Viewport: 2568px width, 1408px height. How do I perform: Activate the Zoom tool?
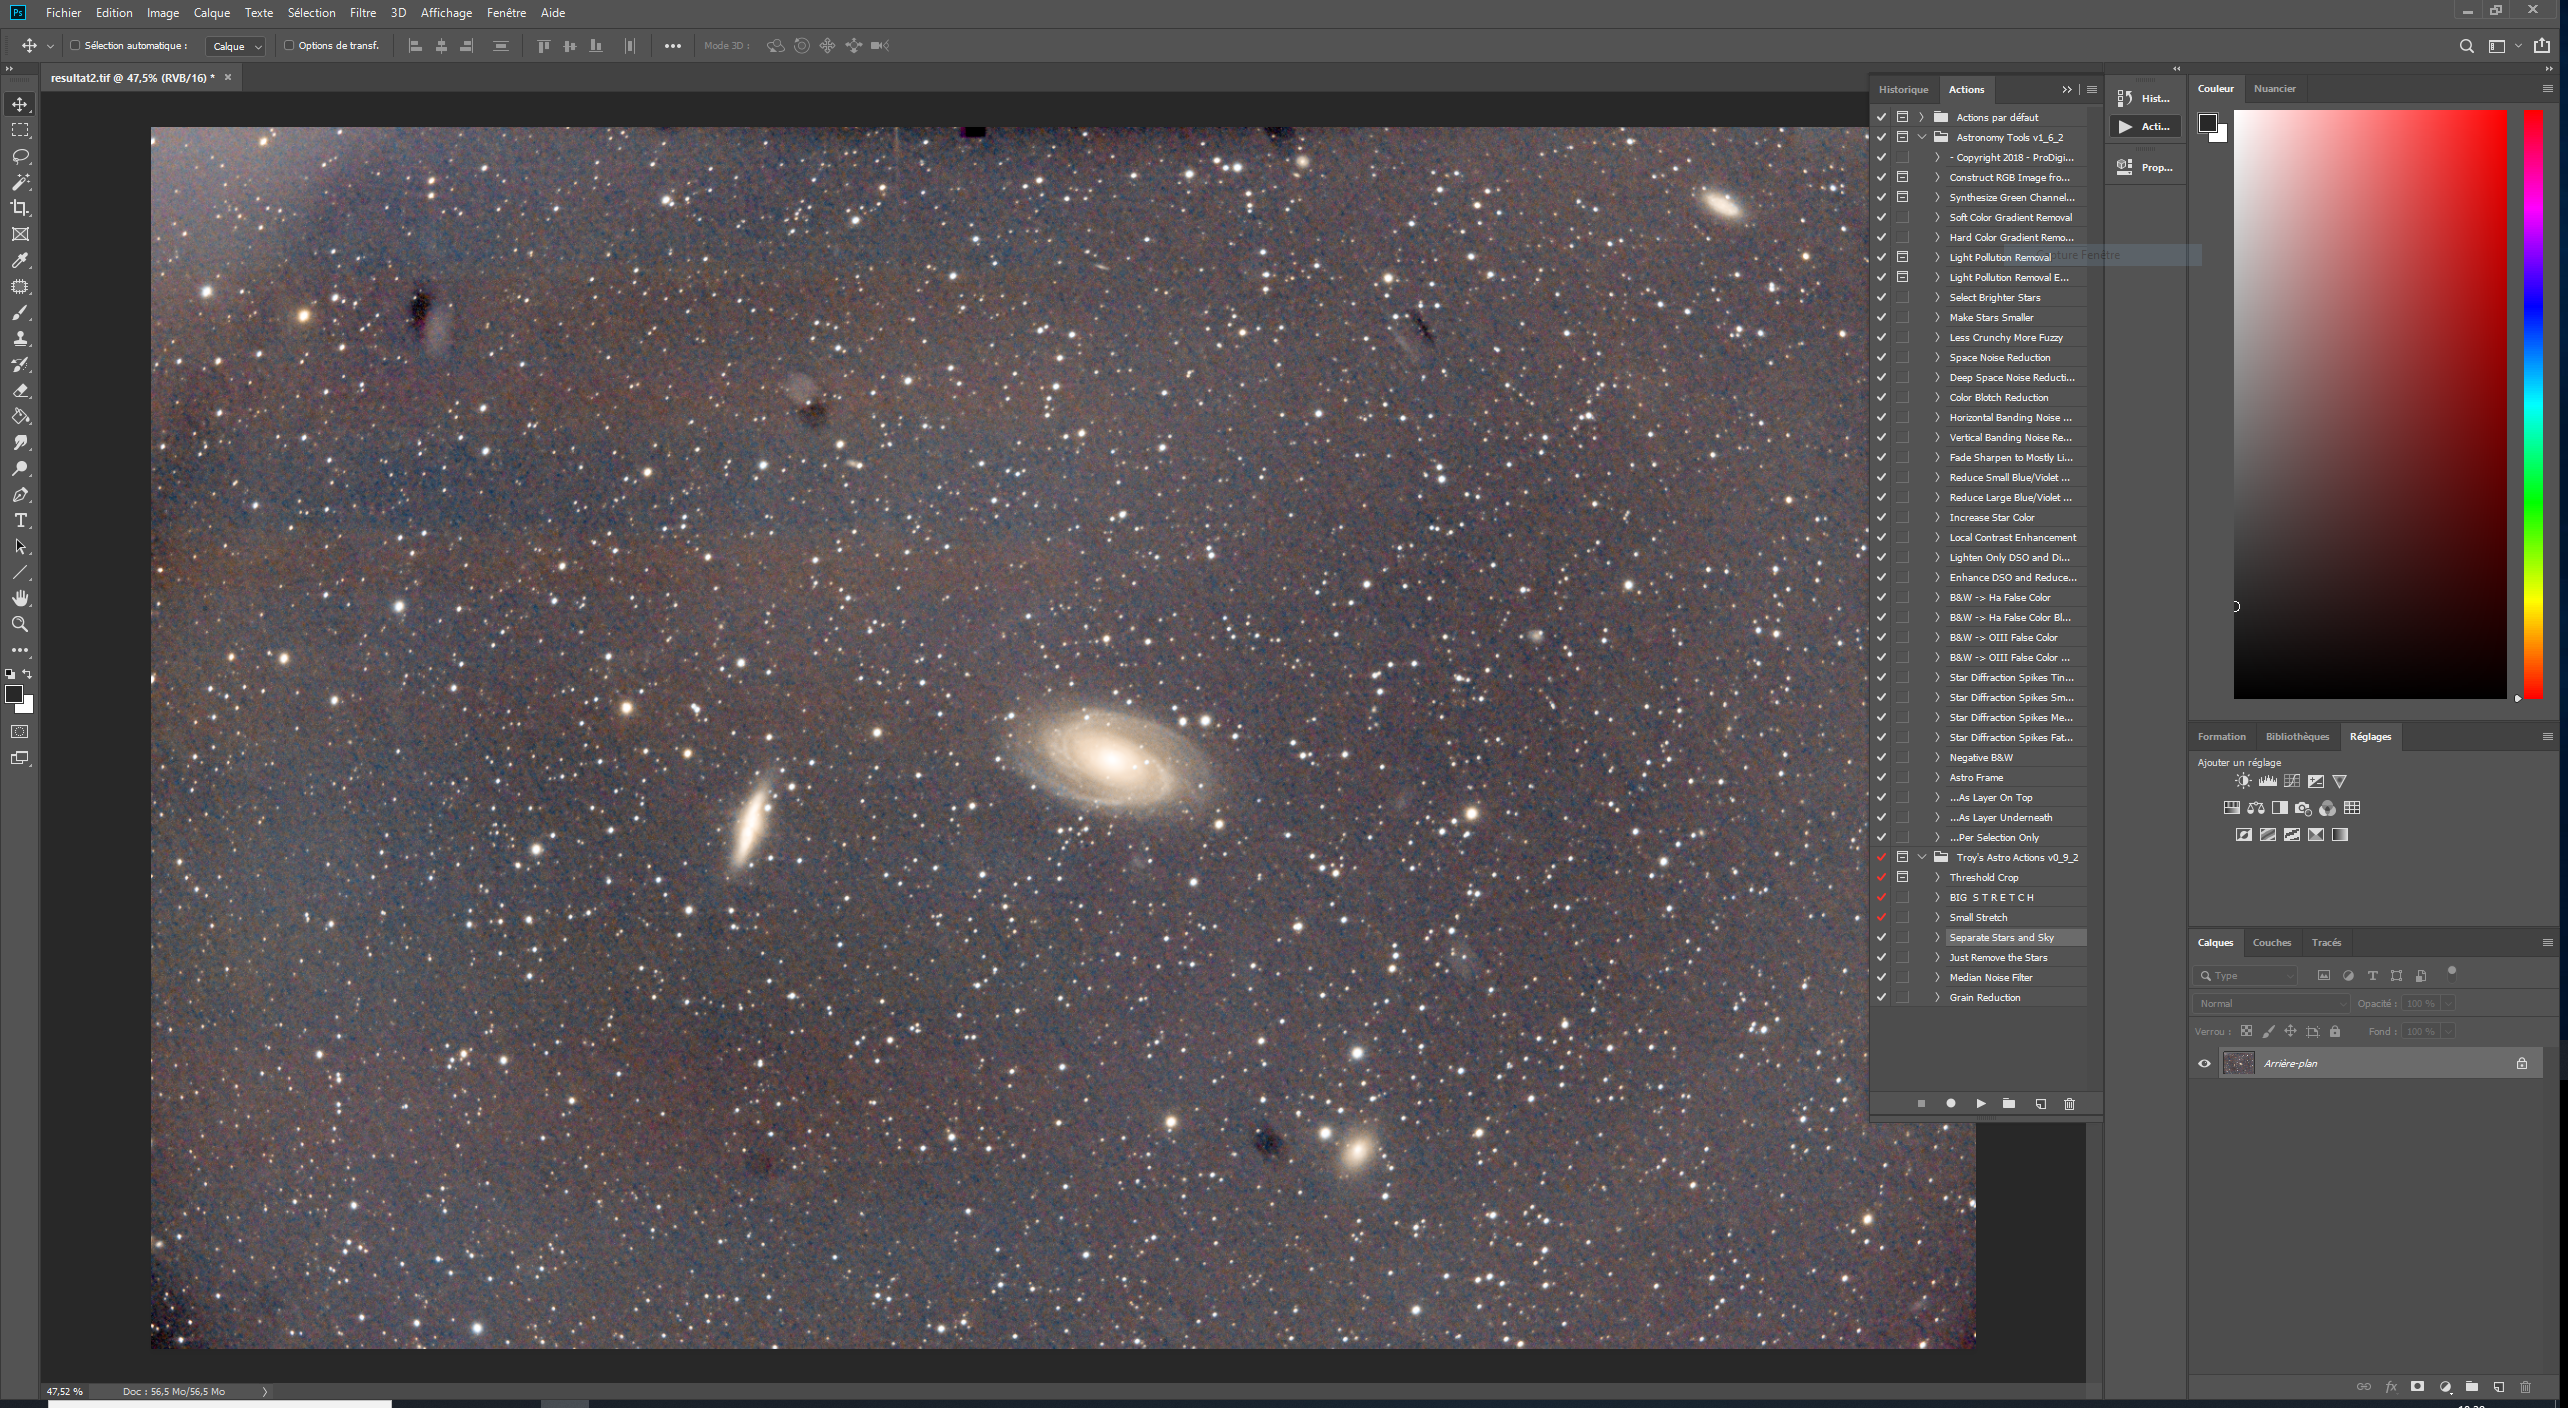coord(20,624)
